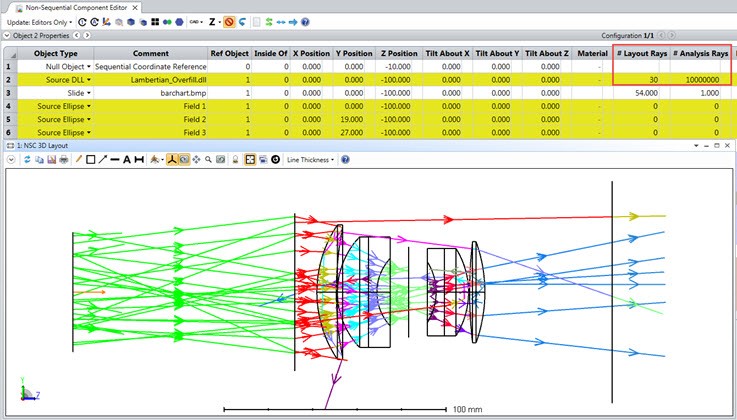Select the pencil annotation tool
This screenshot has height=420, width=737.
78,160
